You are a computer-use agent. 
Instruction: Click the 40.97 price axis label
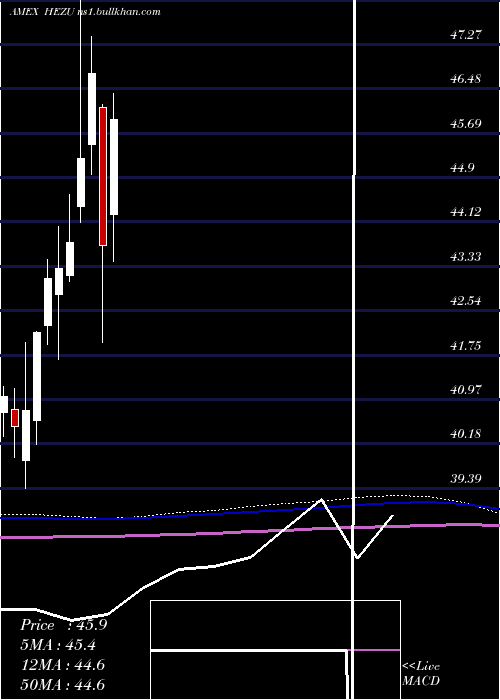(x=466, y=390)
